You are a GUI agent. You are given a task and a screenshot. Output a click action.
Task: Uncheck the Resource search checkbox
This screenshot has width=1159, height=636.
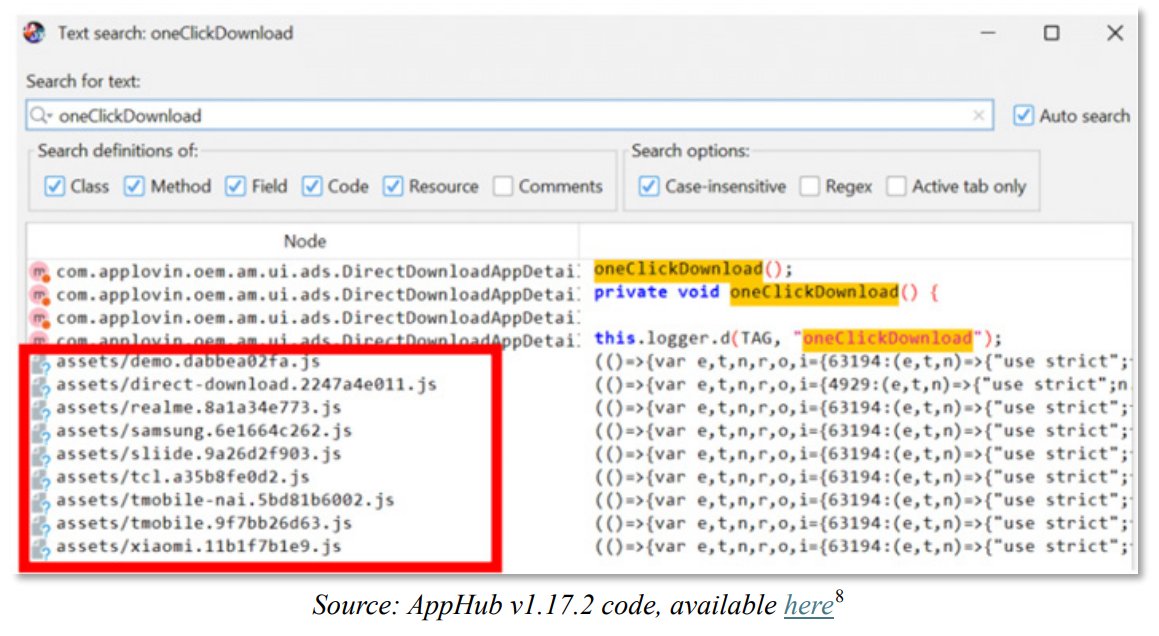tap(392, 186)
